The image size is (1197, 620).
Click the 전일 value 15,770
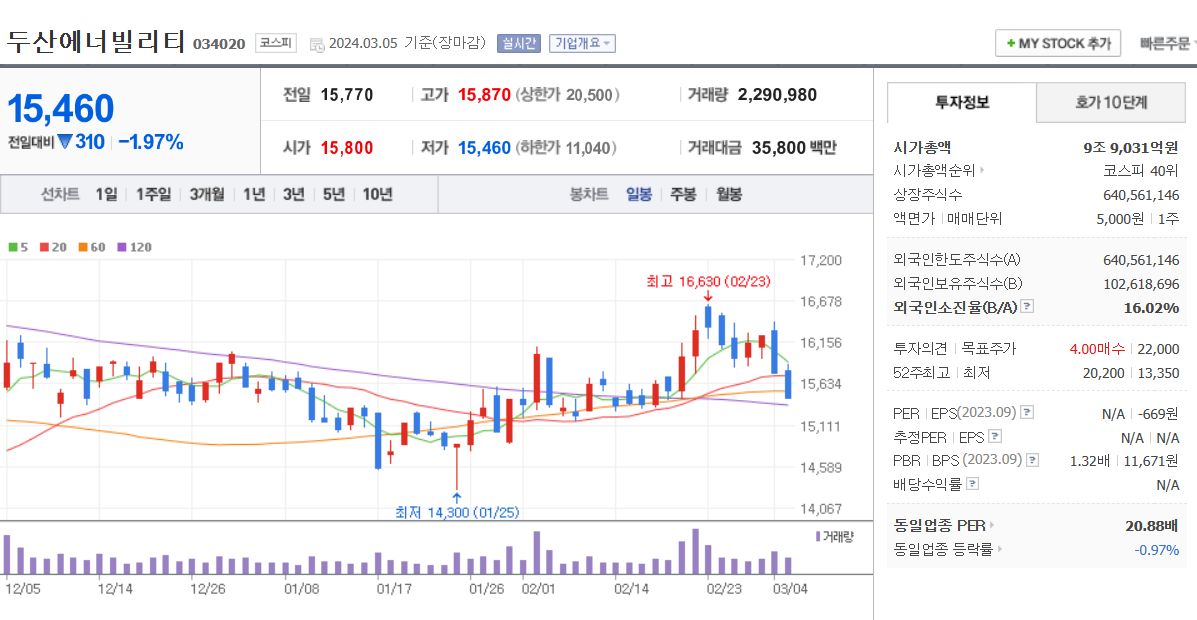point(347,95)
